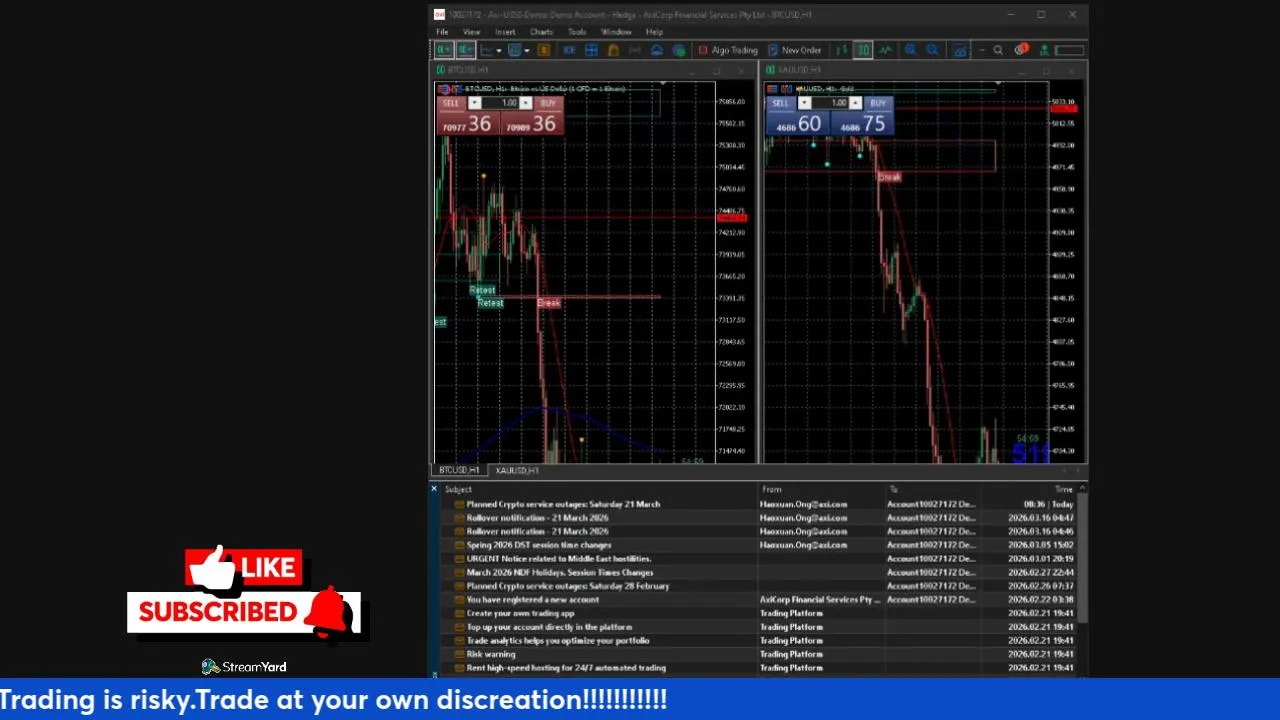Switch to the BTCUSD,H1 chart tab
Viewport: 1280px width, 720px height.
459,470
